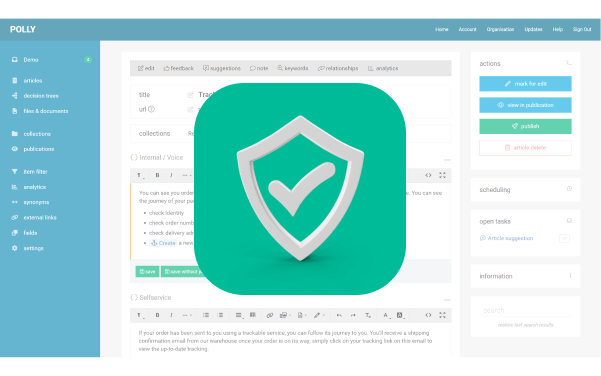Image resolution: width=601 pixels, height=376 pixels.
Task: Open code view in Selfservice editor
Action: click(x=428, y=315)
